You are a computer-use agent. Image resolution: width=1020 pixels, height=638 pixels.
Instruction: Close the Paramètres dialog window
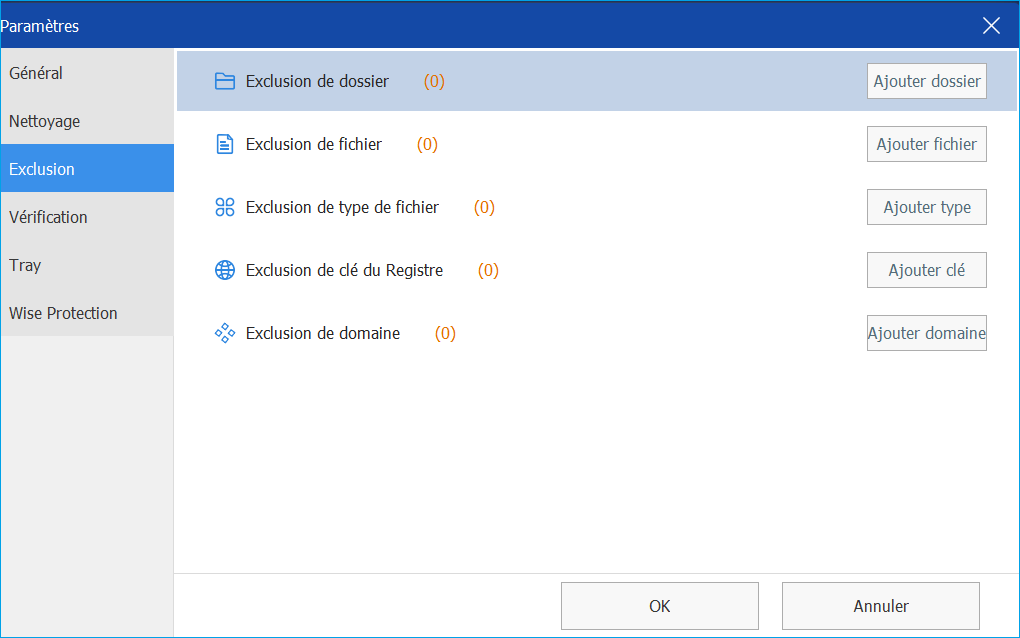point(991,25)
